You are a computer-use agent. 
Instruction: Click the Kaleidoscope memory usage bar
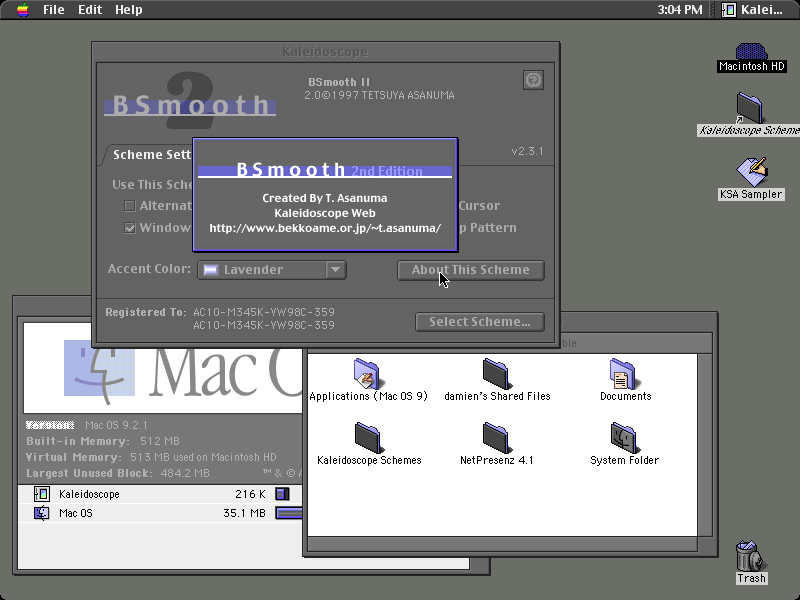282,494
